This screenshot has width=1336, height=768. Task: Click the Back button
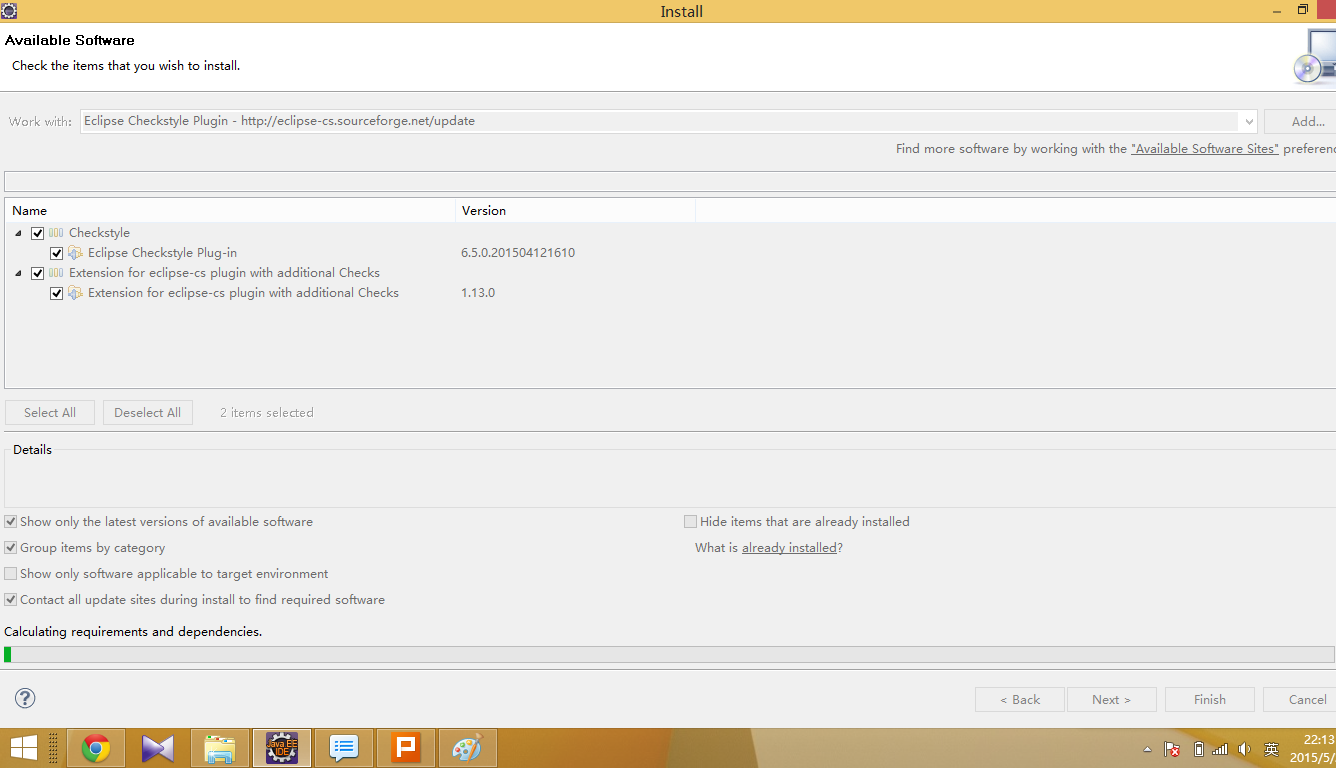click(1020, 699)
